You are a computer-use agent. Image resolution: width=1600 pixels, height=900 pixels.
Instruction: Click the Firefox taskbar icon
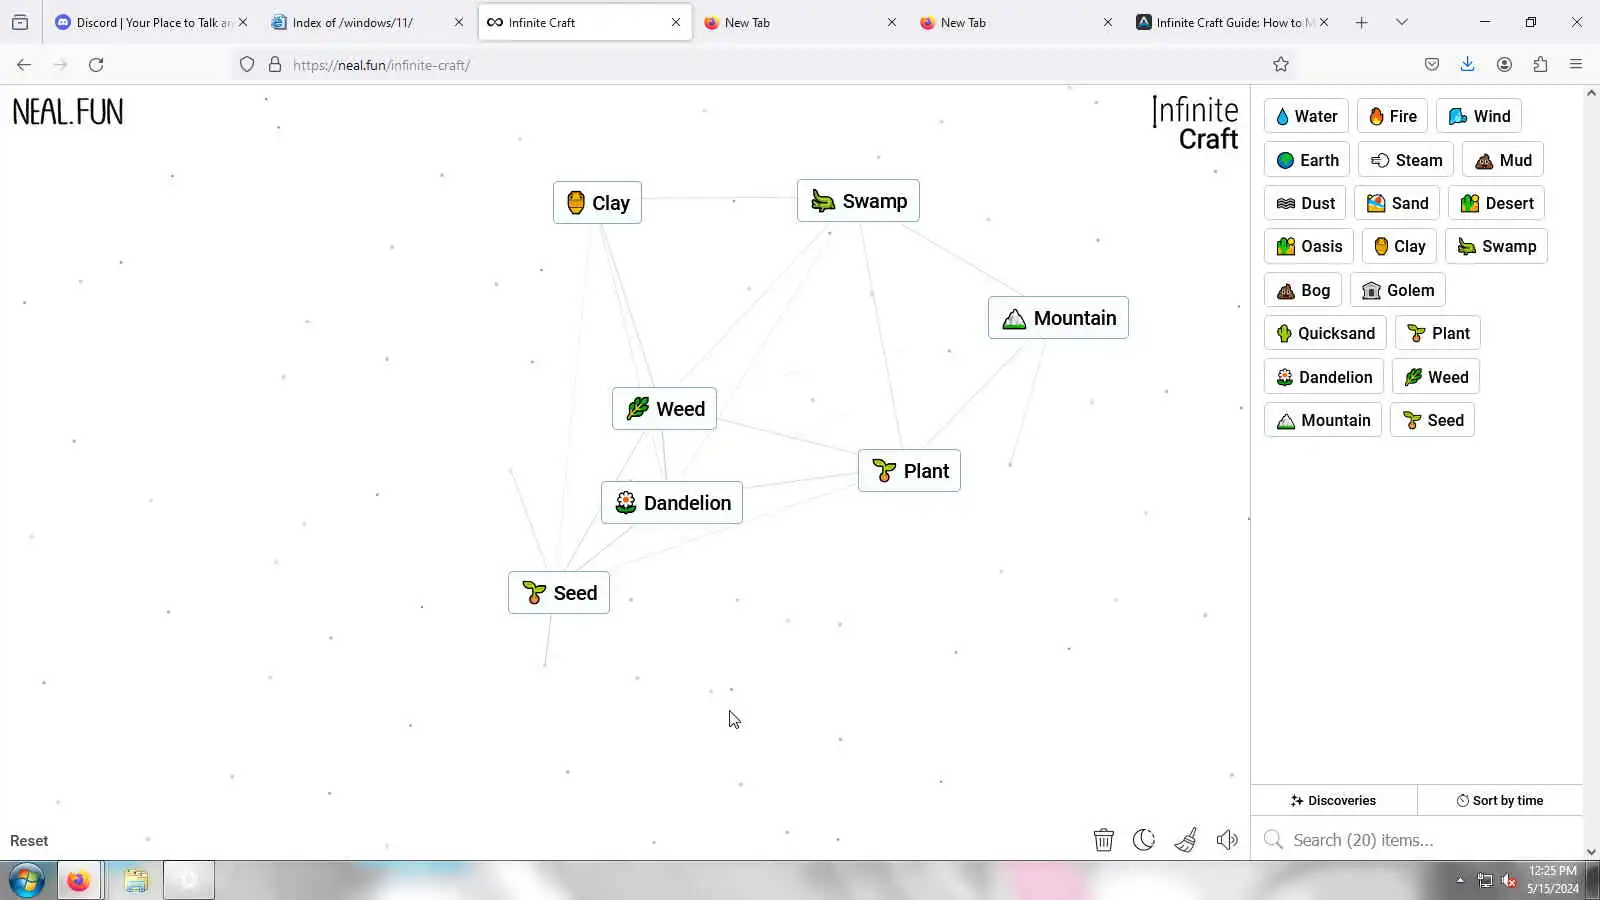click(78, 881)
